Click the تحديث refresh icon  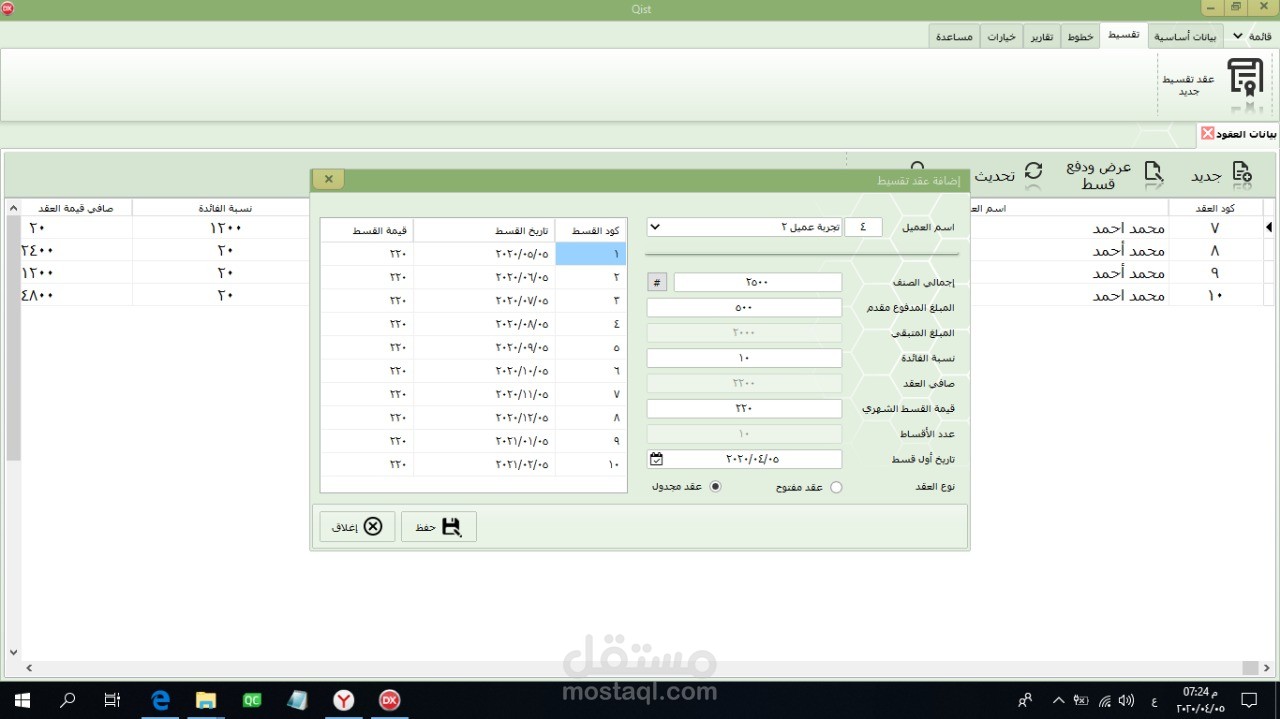pyautogui.click(x=1033, y=174)
